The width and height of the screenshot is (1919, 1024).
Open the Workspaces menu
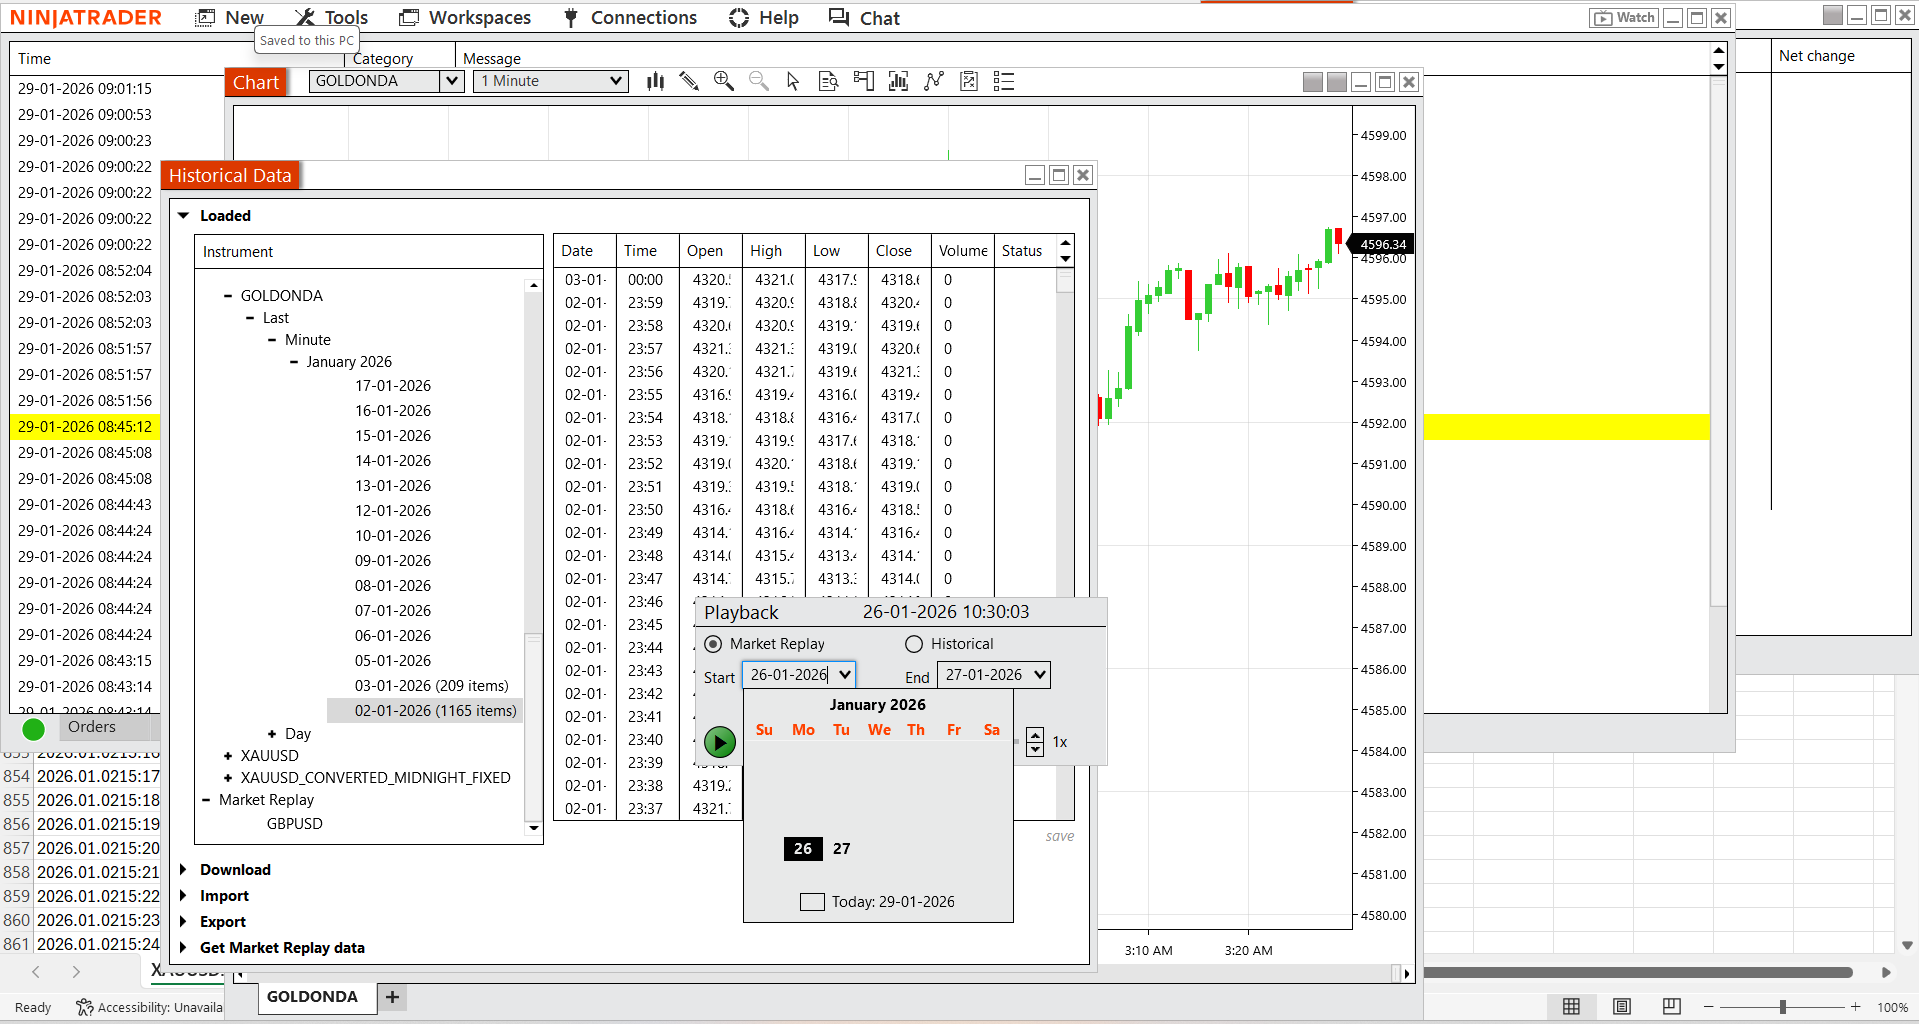465,18
